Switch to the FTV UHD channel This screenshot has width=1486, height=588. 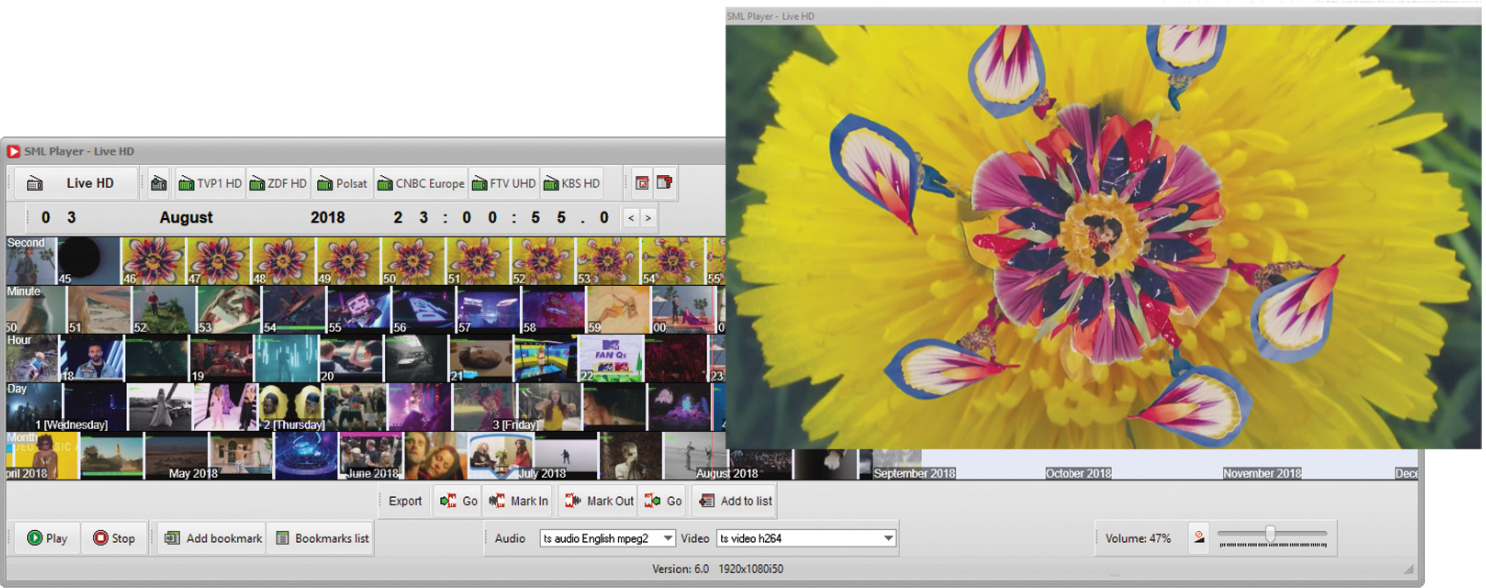(504, 184)
